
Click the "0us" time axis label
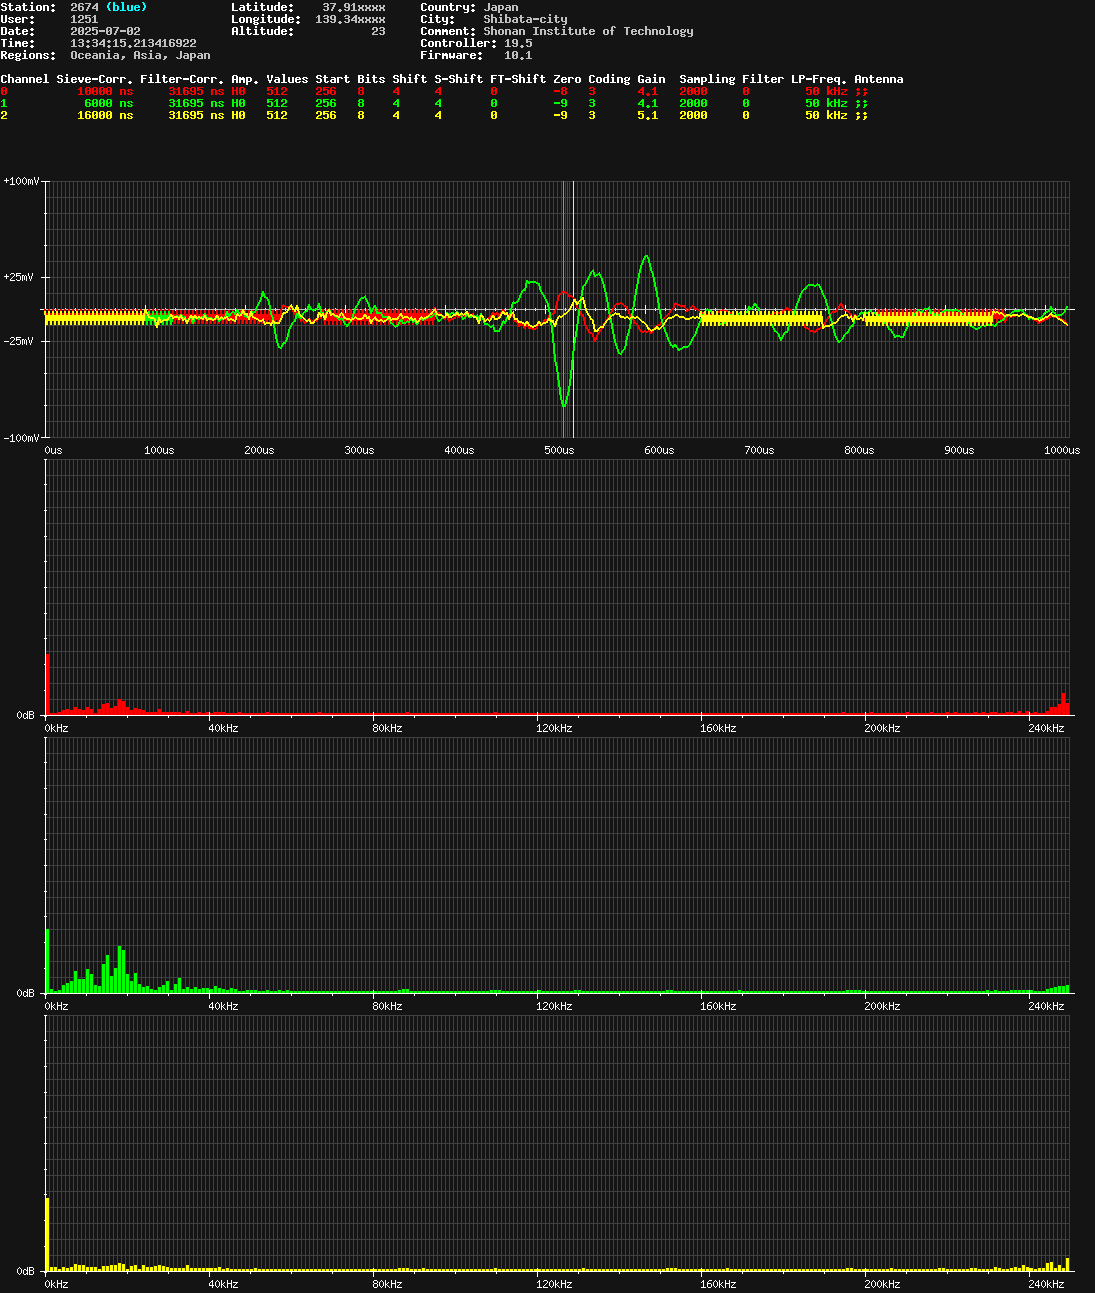53,450
